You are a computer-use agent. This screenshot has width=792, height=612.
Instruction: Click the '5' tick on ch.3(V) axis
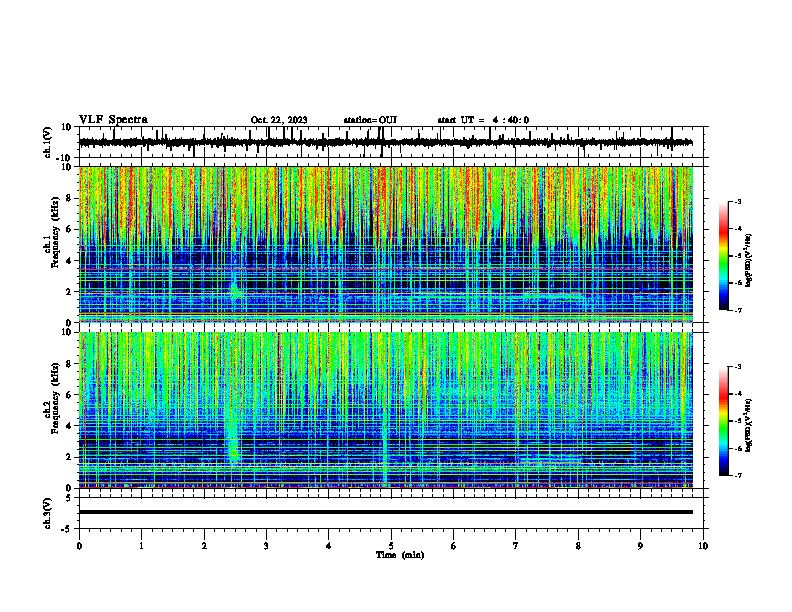coord(69,498)
